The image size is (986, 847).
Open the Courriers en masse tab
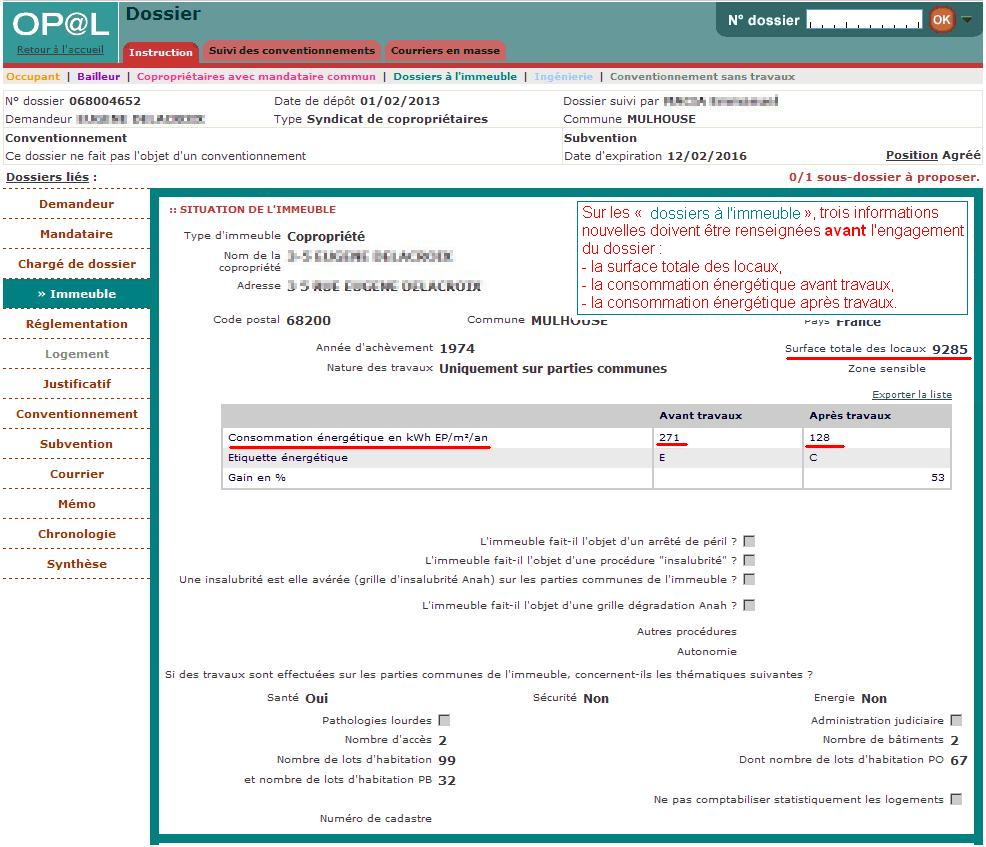[x=445, y=50]
